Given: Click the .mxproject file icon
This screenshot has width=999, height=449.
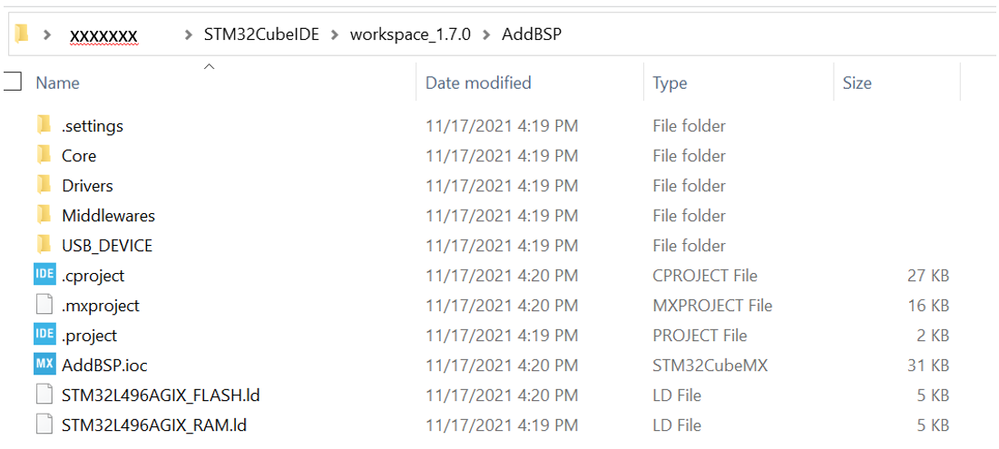Looking at the screenshot, I should [44, 305].
